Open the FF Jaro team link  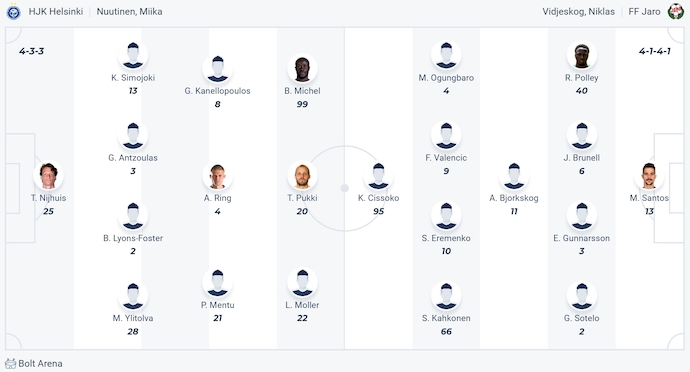[x=644, y=11]
